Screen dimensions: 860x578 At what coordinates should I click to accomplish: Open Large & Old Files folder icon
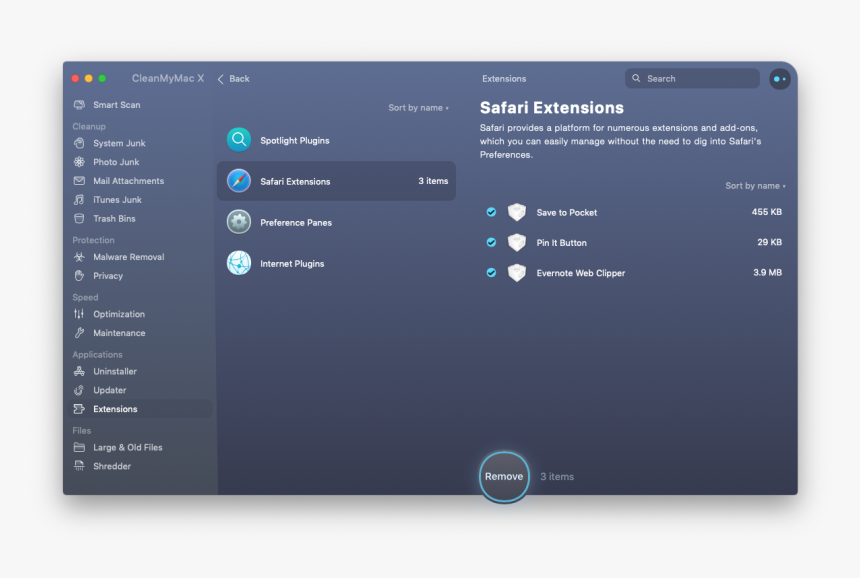tap(80, 447)
